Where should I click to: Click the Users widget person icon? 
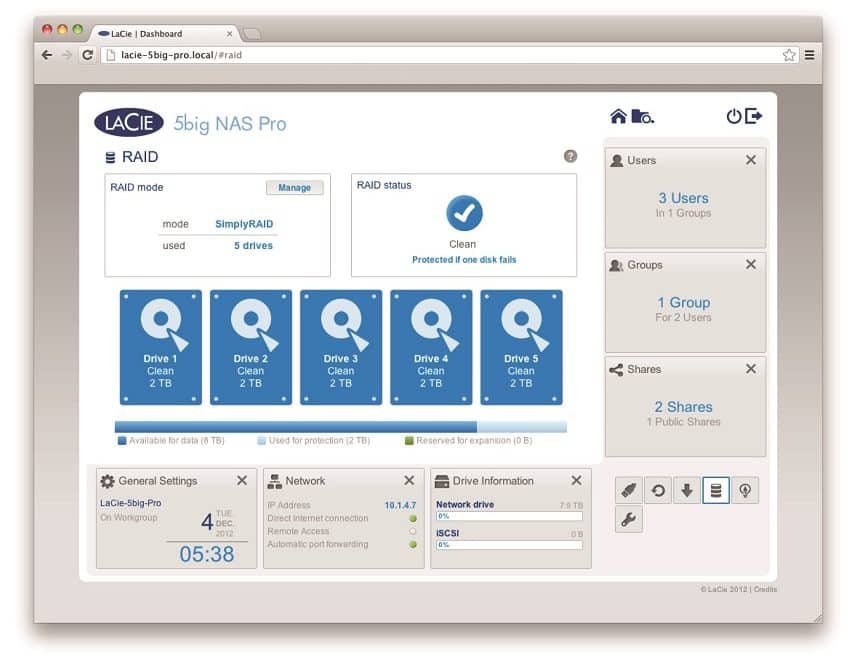point(616,160)
